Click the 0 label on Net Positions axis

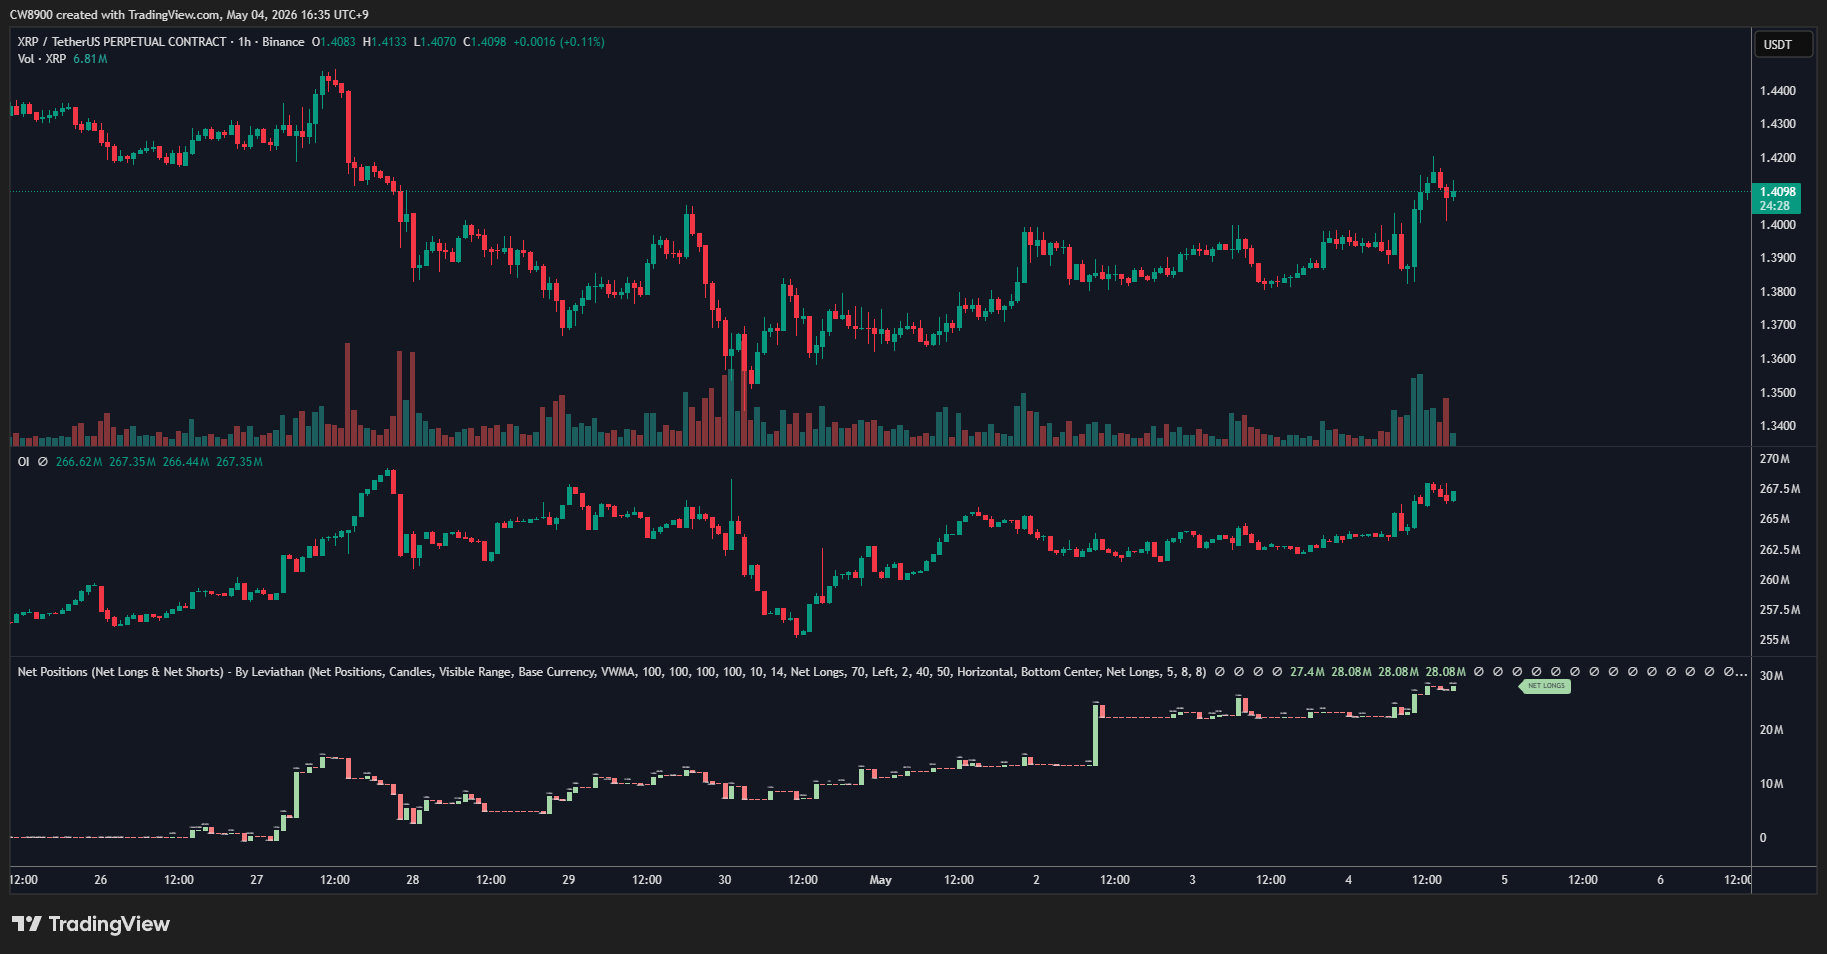[x=1763, y=838]
